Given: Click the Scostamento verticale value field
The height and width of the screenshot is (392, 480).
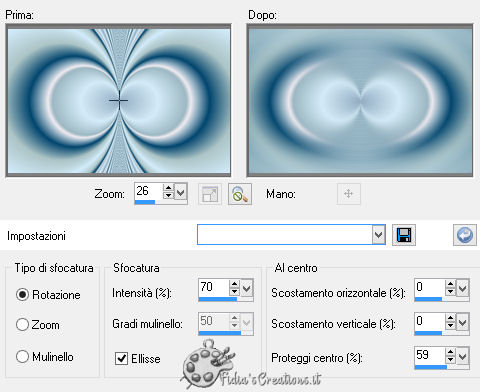Looking at the screenshot, I should click(429, 321).
